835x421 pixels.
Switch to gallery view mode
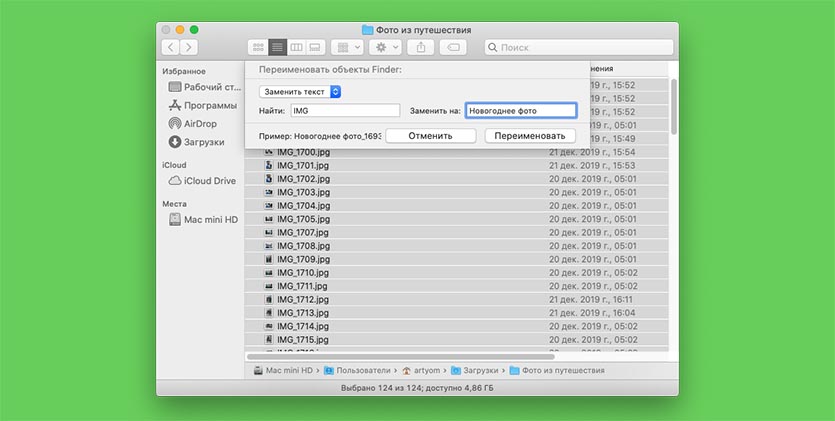tap(314, 47)
